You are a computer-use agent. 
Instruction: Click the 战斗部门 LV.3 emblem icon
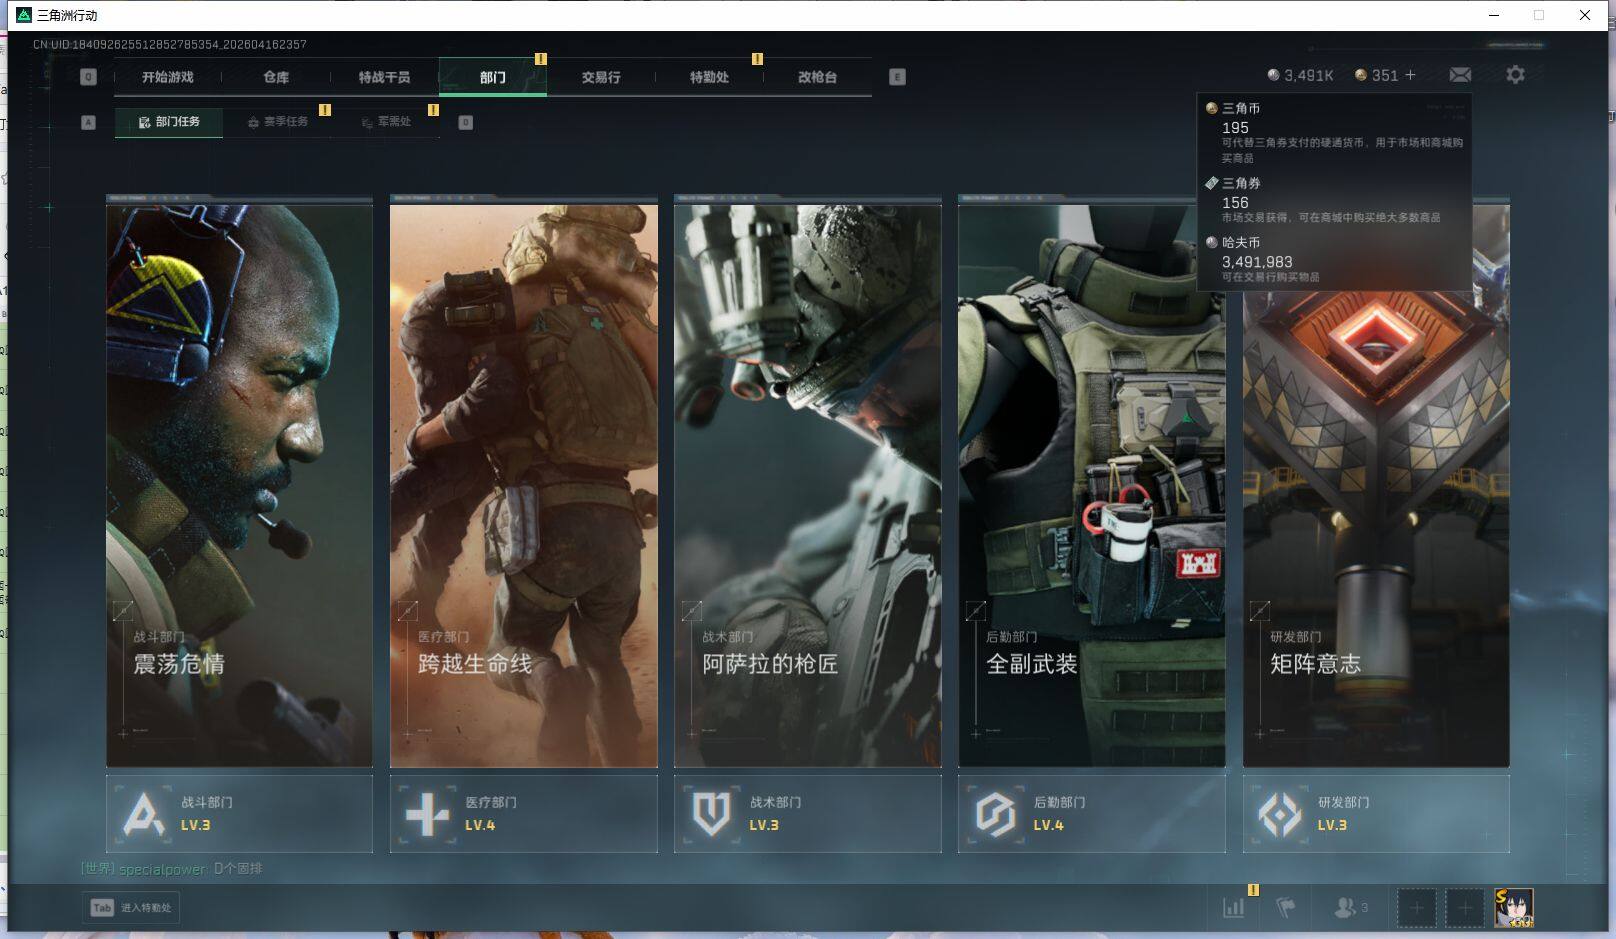point(144,814)
